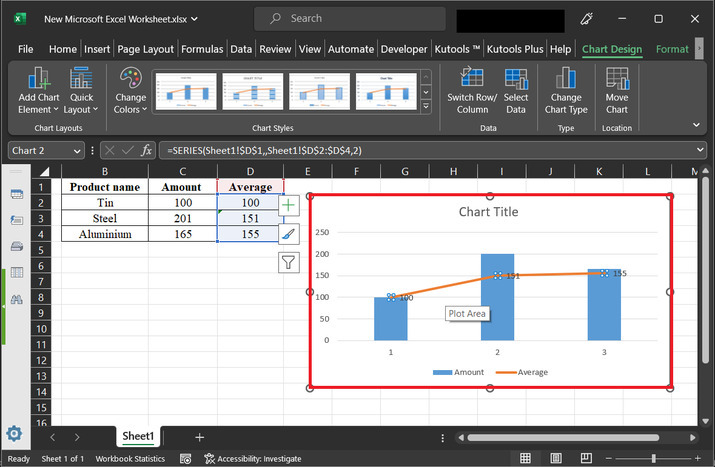Select the Chart Title text
Screen dimensions: 715x467
(x=488, y=212)
